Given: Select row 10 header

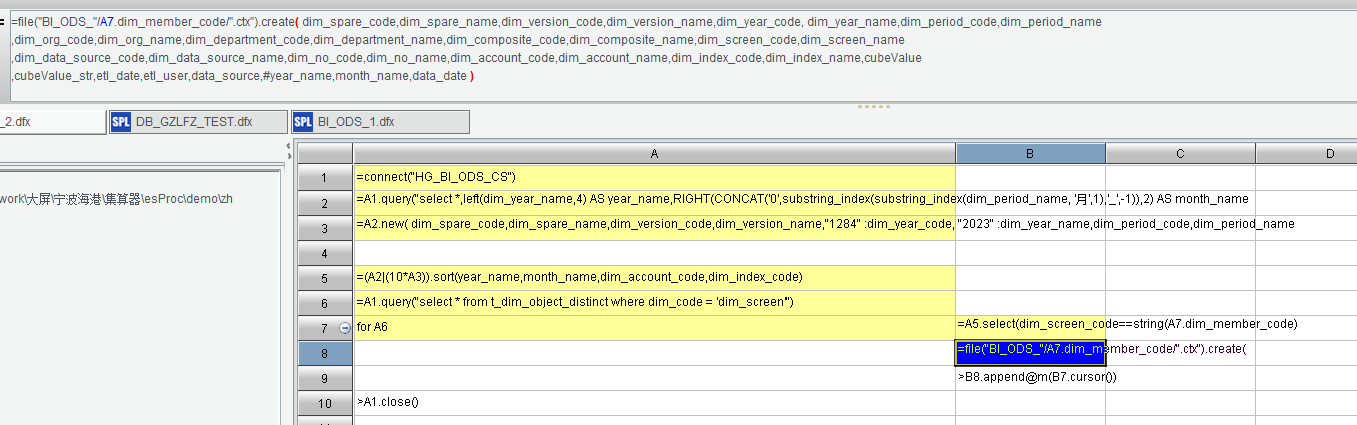Looking at the screenshot, I should coord(325,402).
